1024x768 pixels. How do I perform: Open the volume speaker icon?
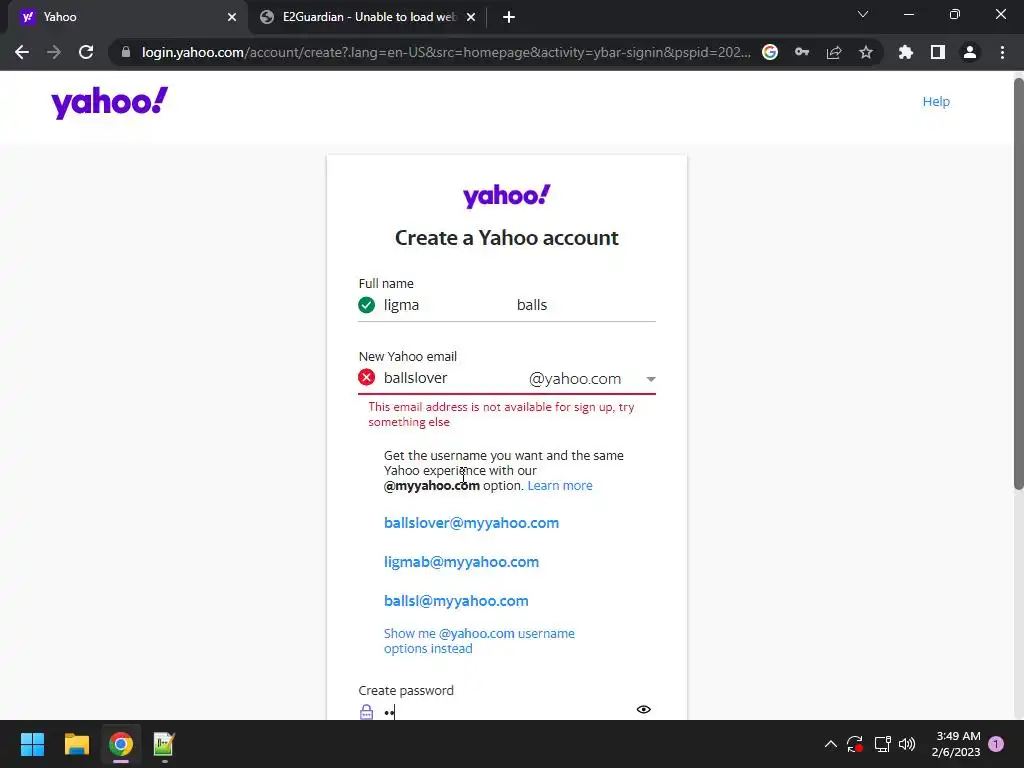pyautogui.click(x=907, y=744)
